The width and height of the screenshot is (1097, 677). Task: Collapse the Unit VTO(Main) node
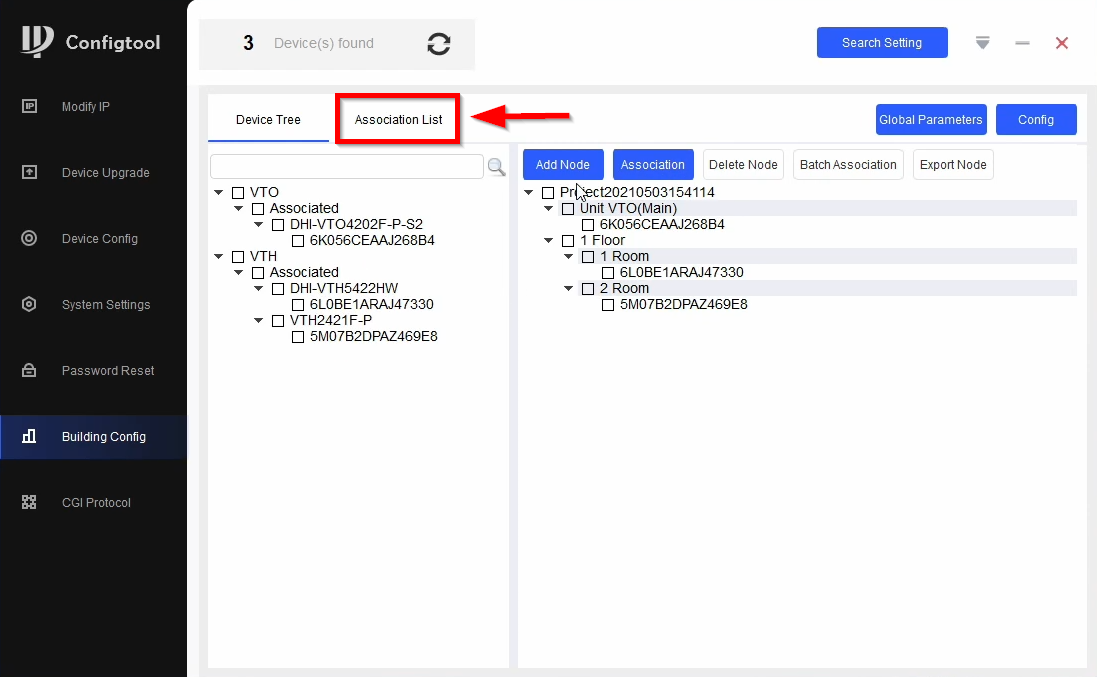[549, 209]
